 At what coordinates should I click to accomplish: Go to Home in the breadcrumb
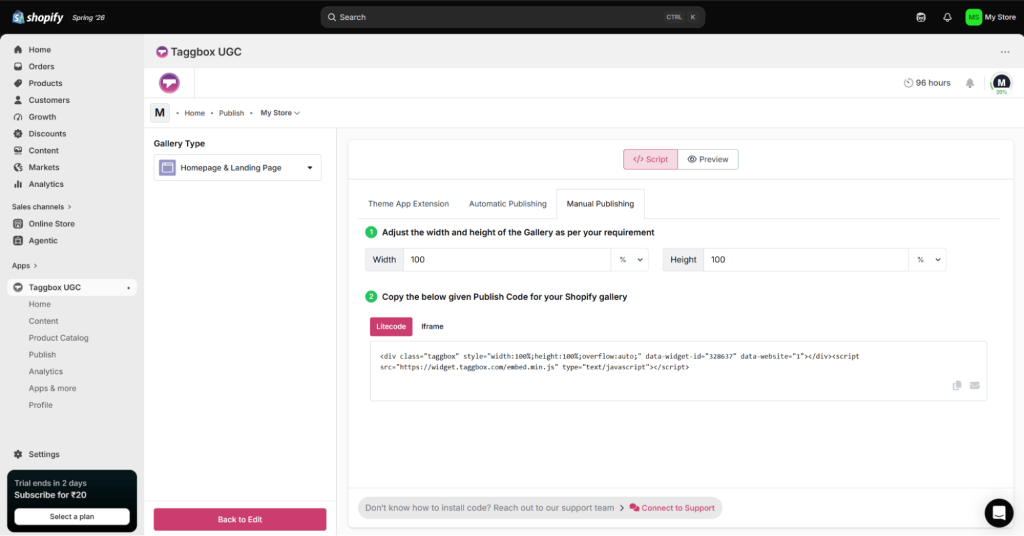coord(195,113)
